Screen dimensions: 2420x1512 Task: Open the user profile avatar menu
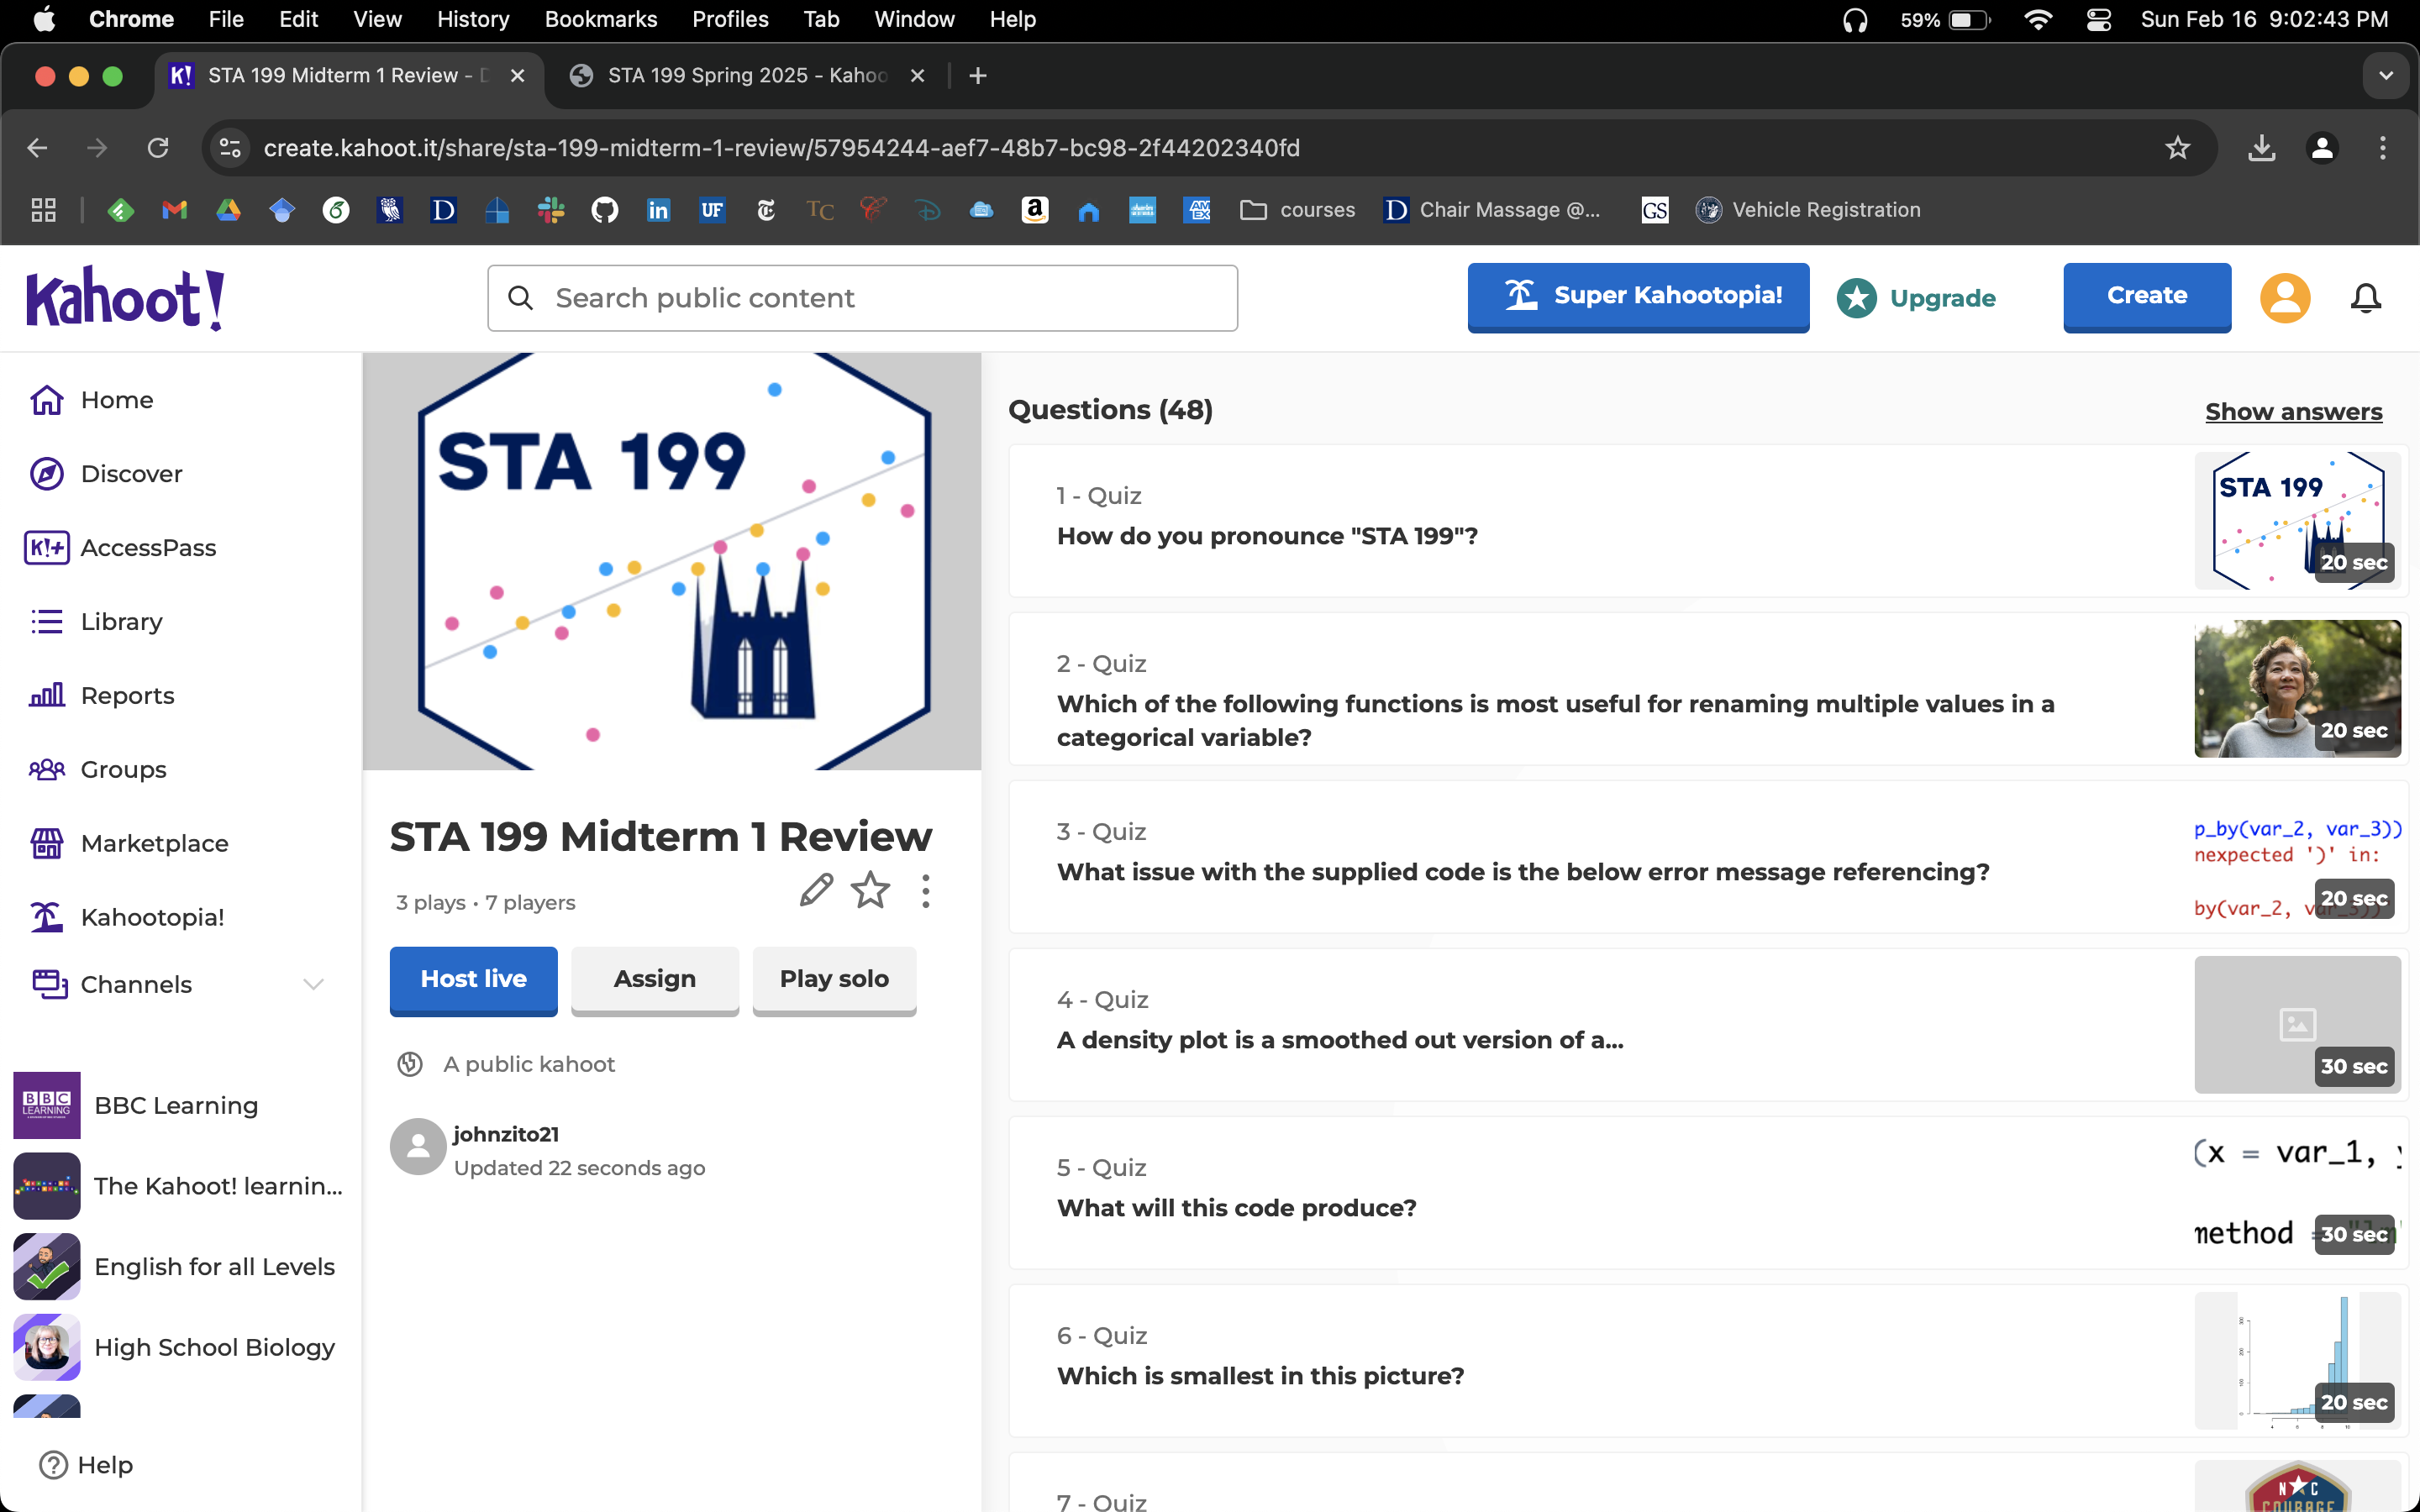[2285, 298]
